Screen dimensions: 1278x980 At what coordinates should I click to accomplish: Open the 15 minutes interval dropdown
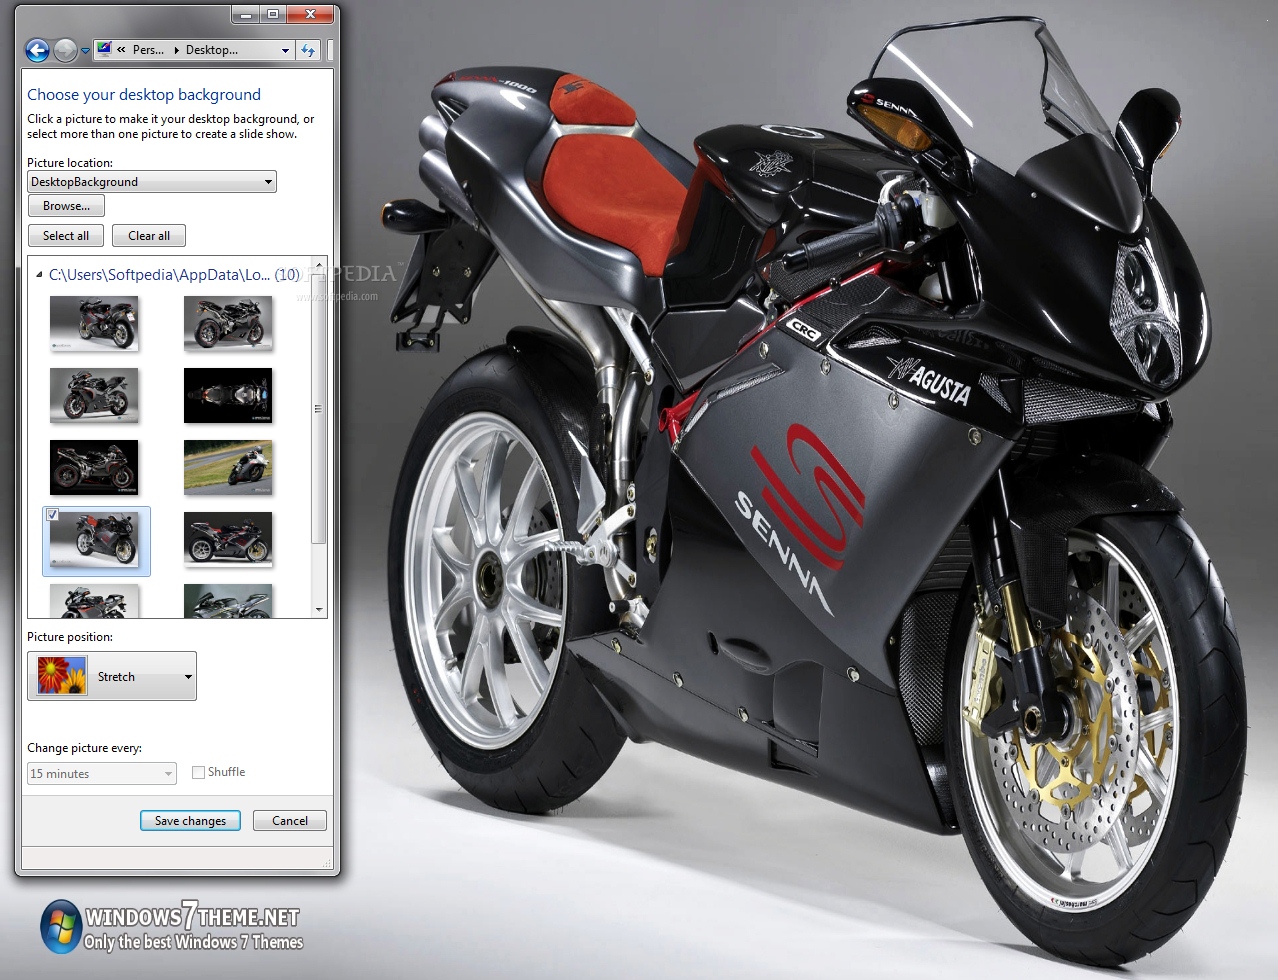102,773
